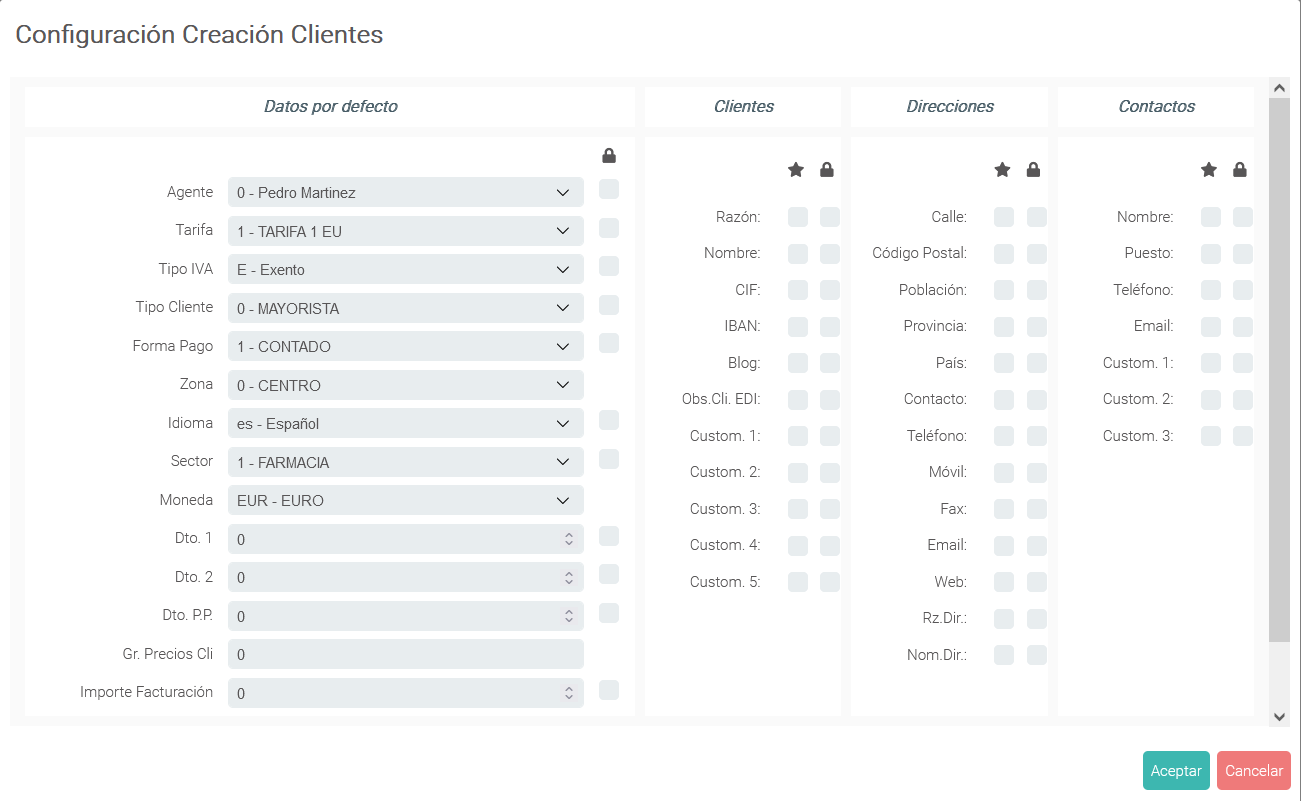Open the Zona dropdown showing CENTRO

click(x=406, y=385)
